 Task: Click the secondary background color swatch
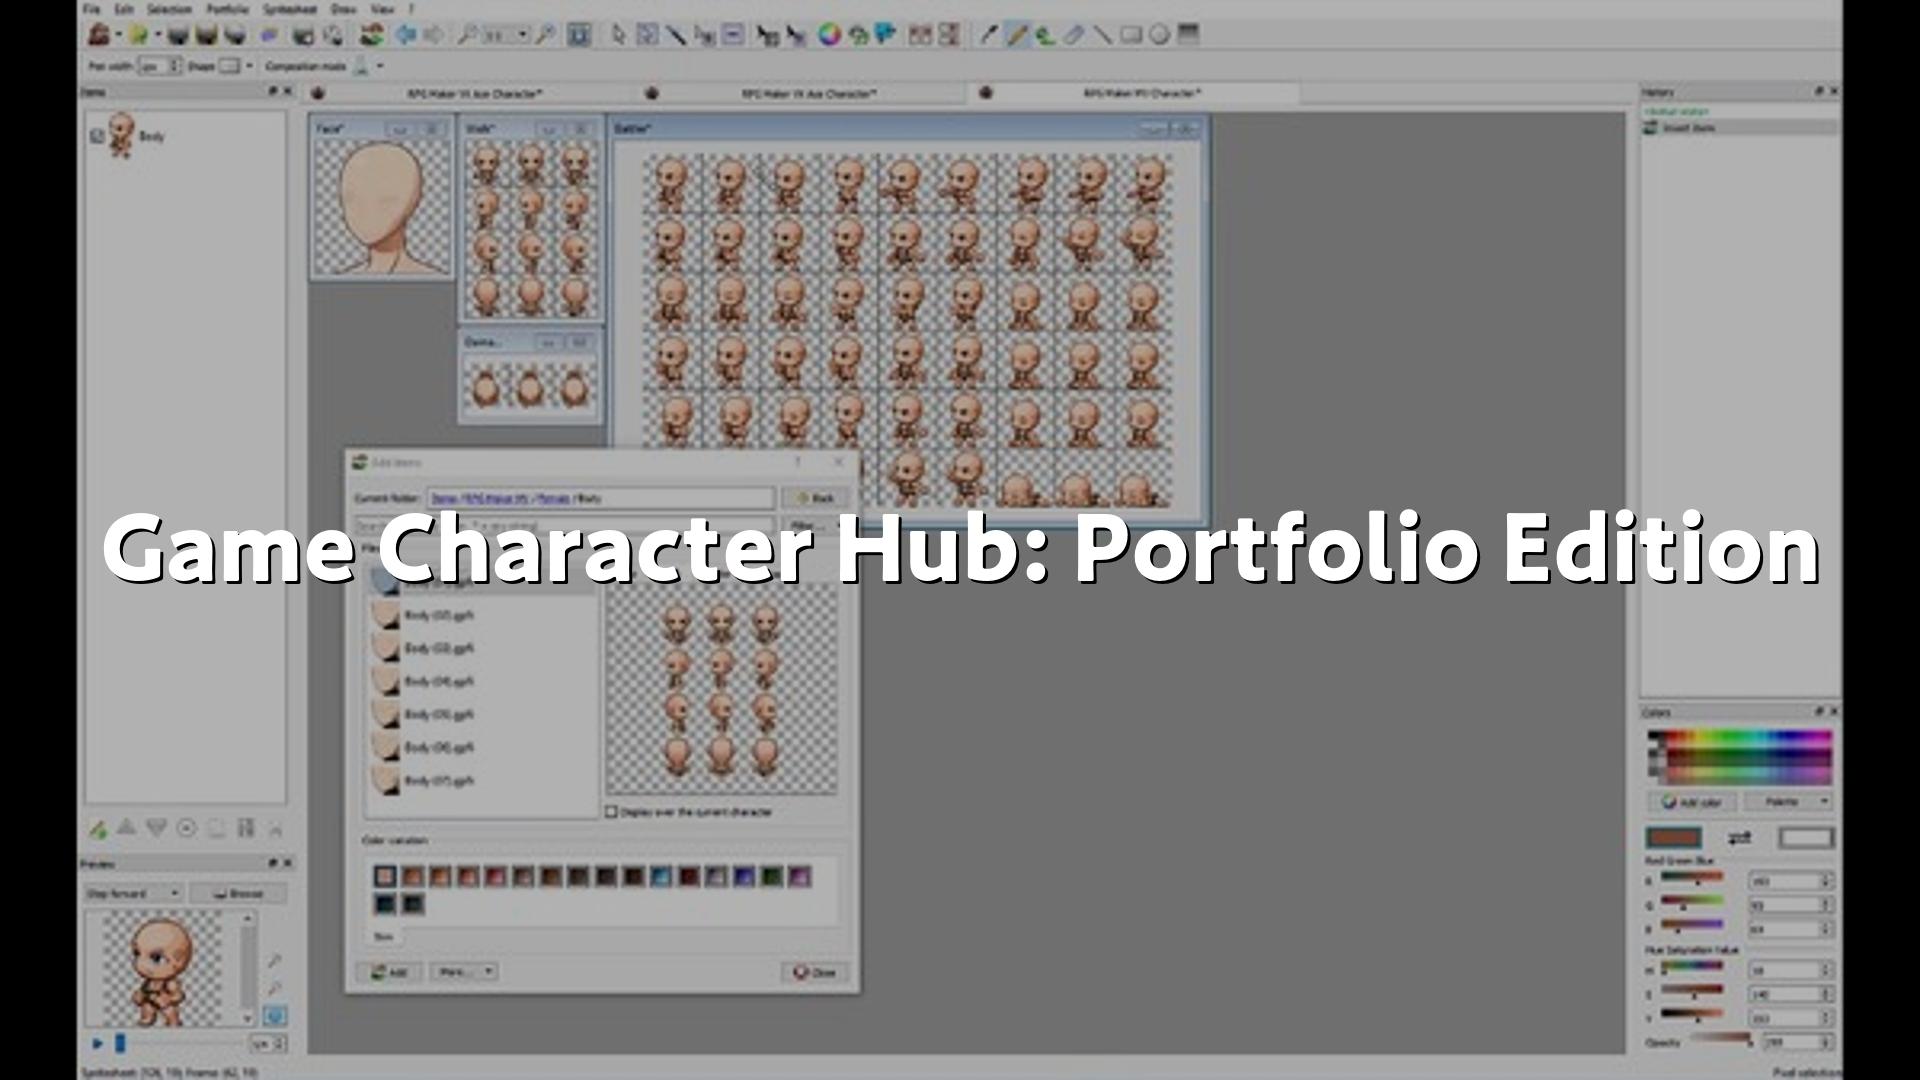(1805, 837)
